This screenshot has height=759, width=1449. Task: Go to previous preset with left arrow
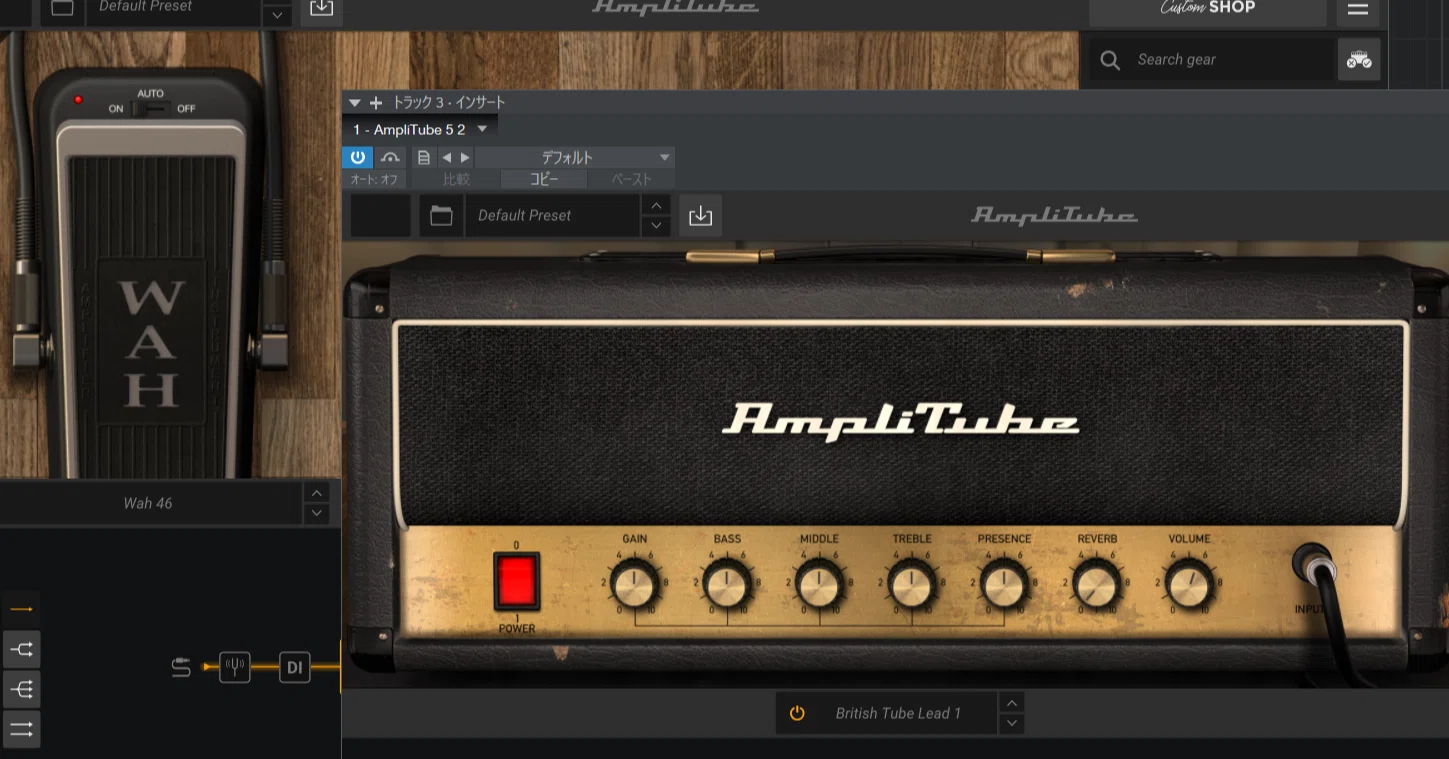446,158
